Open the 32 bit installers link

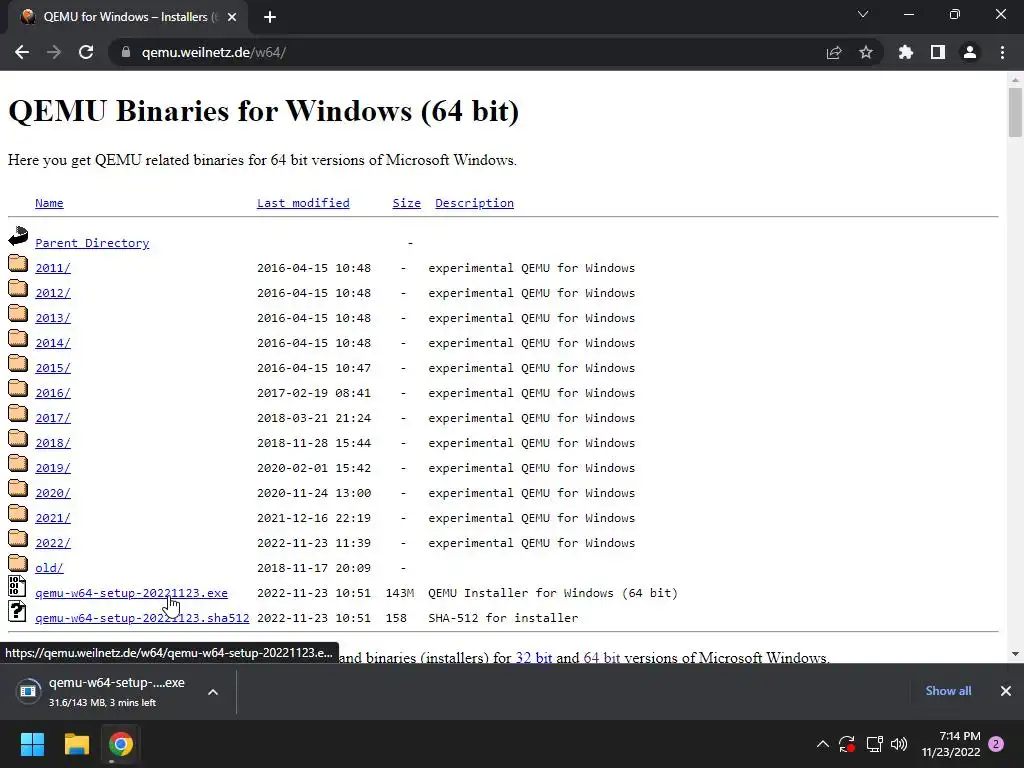pos(534,658)
